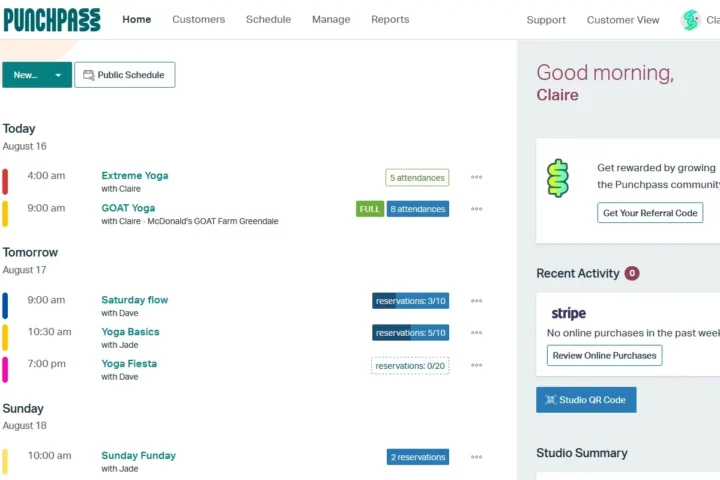Open the Customers menu

198,19
